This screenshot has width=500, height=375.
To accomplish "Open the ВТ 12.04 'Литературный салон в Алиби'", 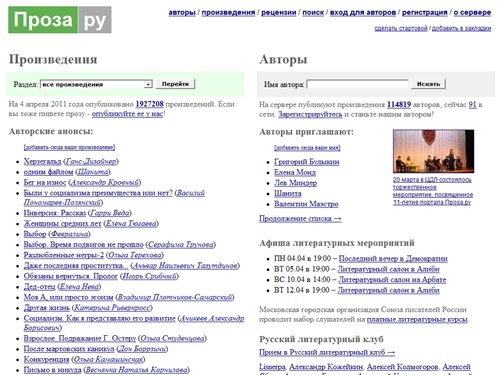I will [388, 290].
